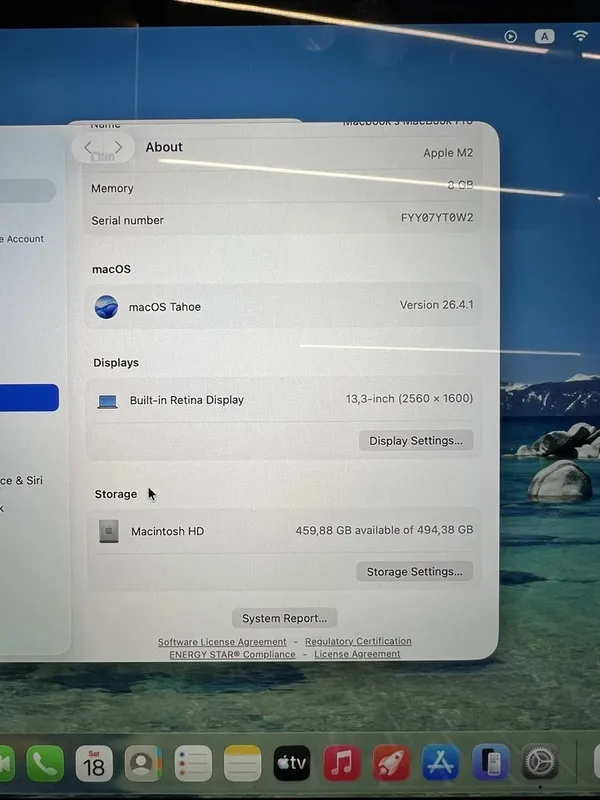The height and width of the screenshot is (800, 600).
Task: Launch Contacts from the Dock
Action: point(143,764)
